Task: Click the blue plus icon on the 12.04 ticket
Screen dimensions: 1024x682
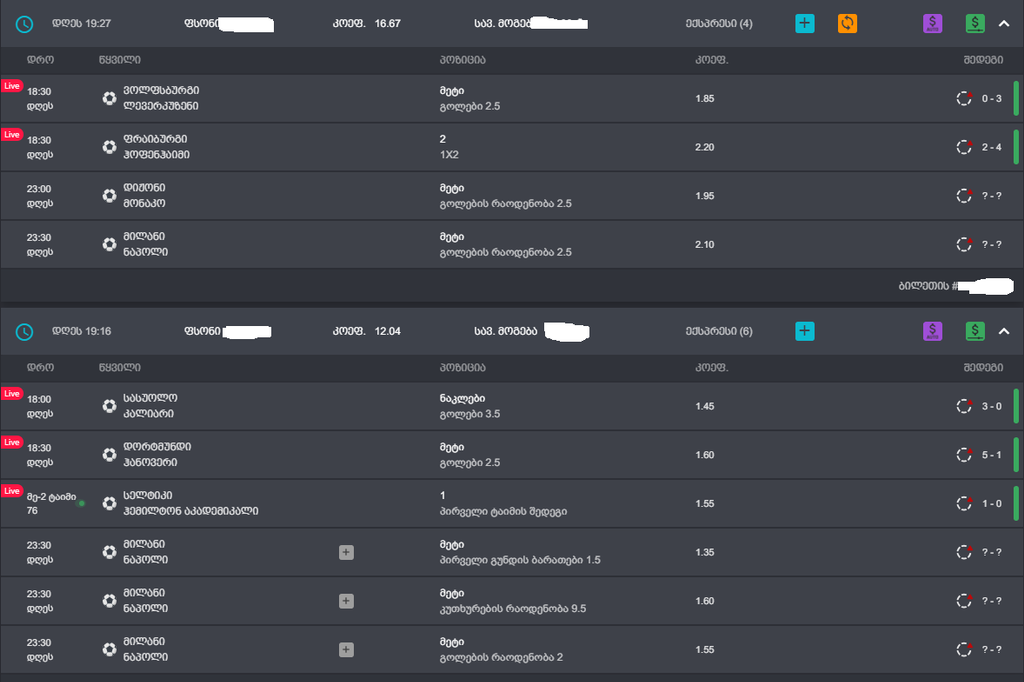Action: (805, 331)
